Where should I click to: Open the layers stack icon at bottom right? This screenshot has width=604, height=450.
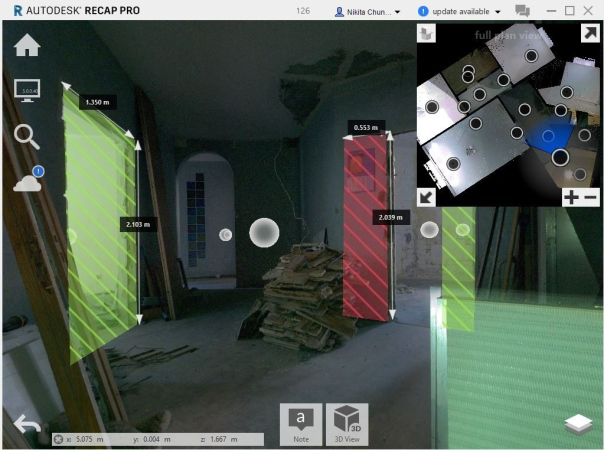coord(578,424)
